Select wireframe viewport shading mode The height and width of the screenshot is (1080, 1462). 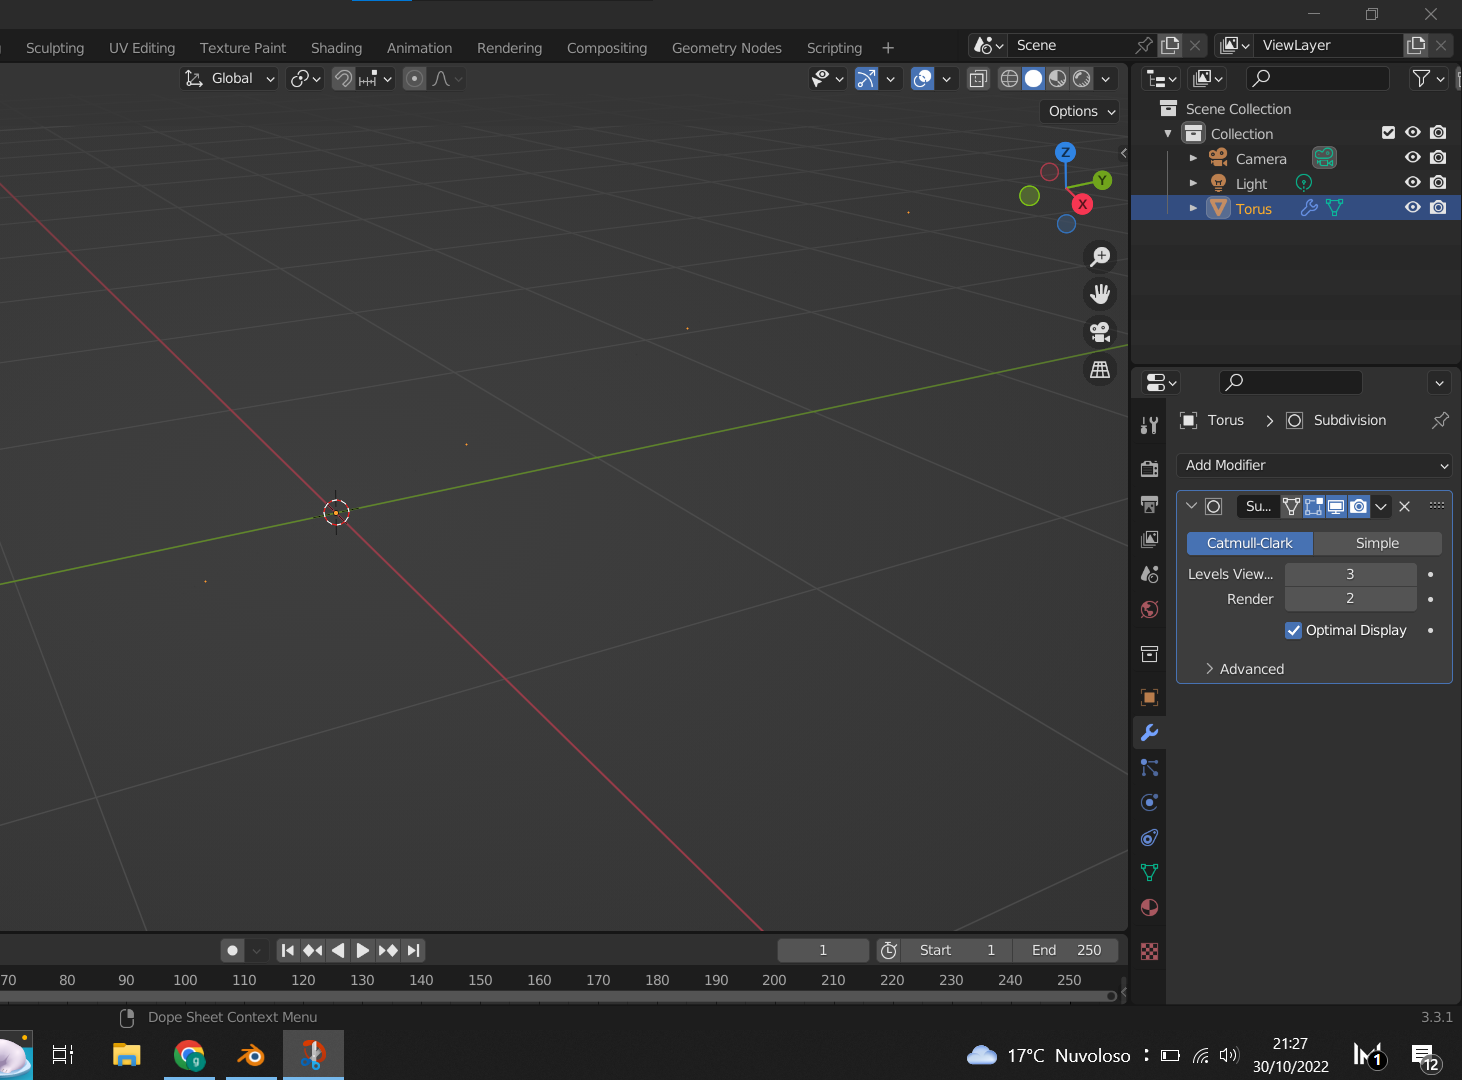coord(1010,78)
